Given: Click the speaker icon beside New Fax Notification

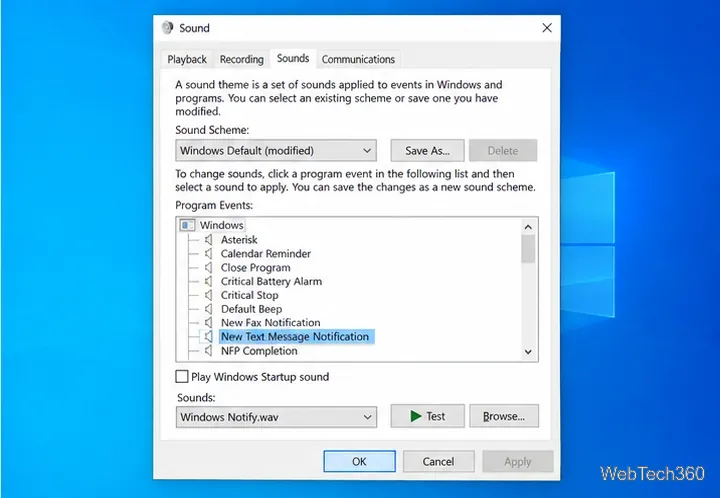Looking at the screenshot, I should point(208,322).
